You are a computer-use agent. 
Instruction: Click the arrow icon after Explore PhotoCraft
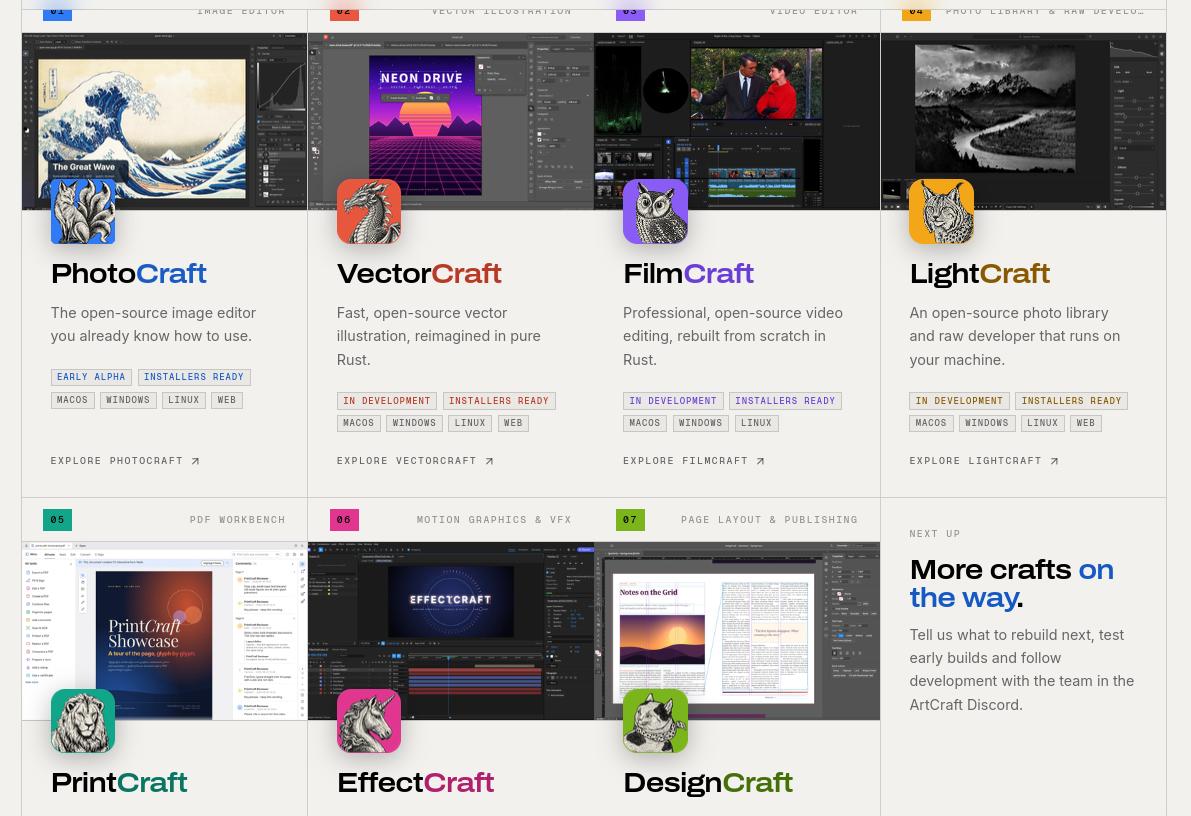(x=195, y=461)
